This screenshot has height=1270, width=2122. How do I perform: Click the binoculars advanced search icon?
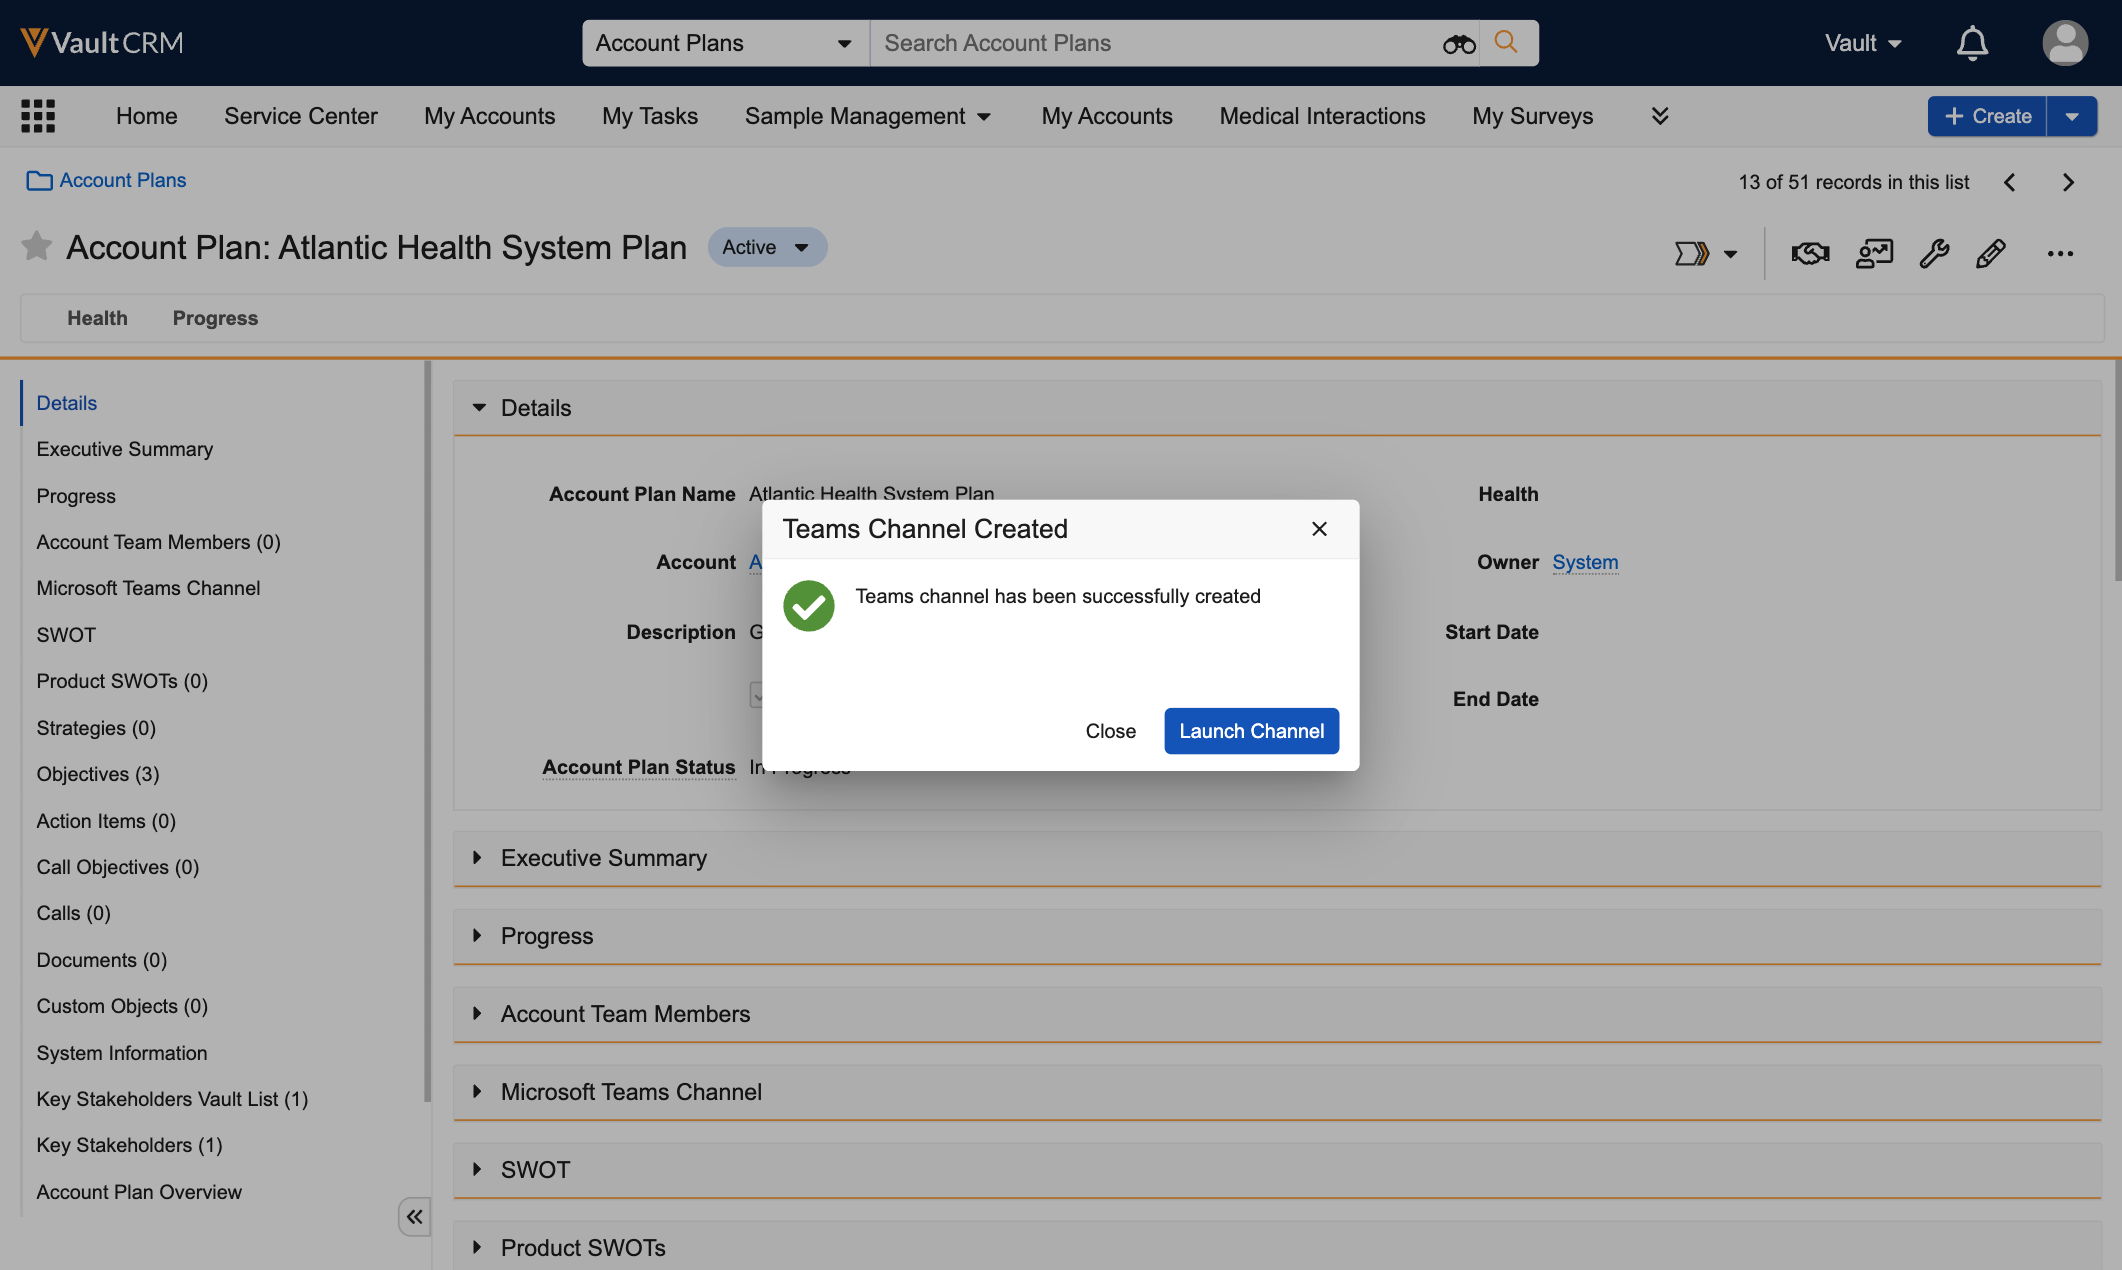pyautogui.click(x=1458, y=44)
